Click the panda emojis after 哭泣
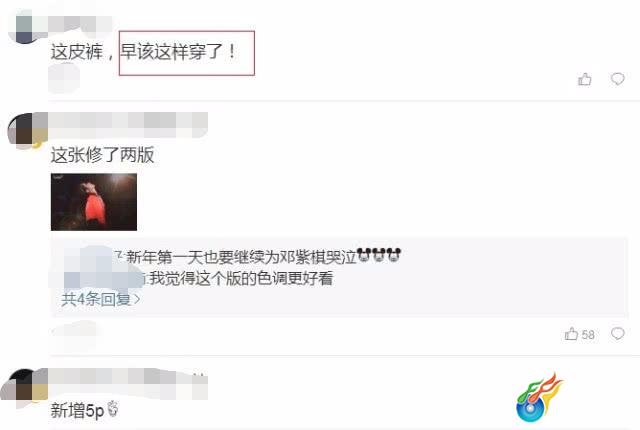640x430 pixels. pos(379,255)
